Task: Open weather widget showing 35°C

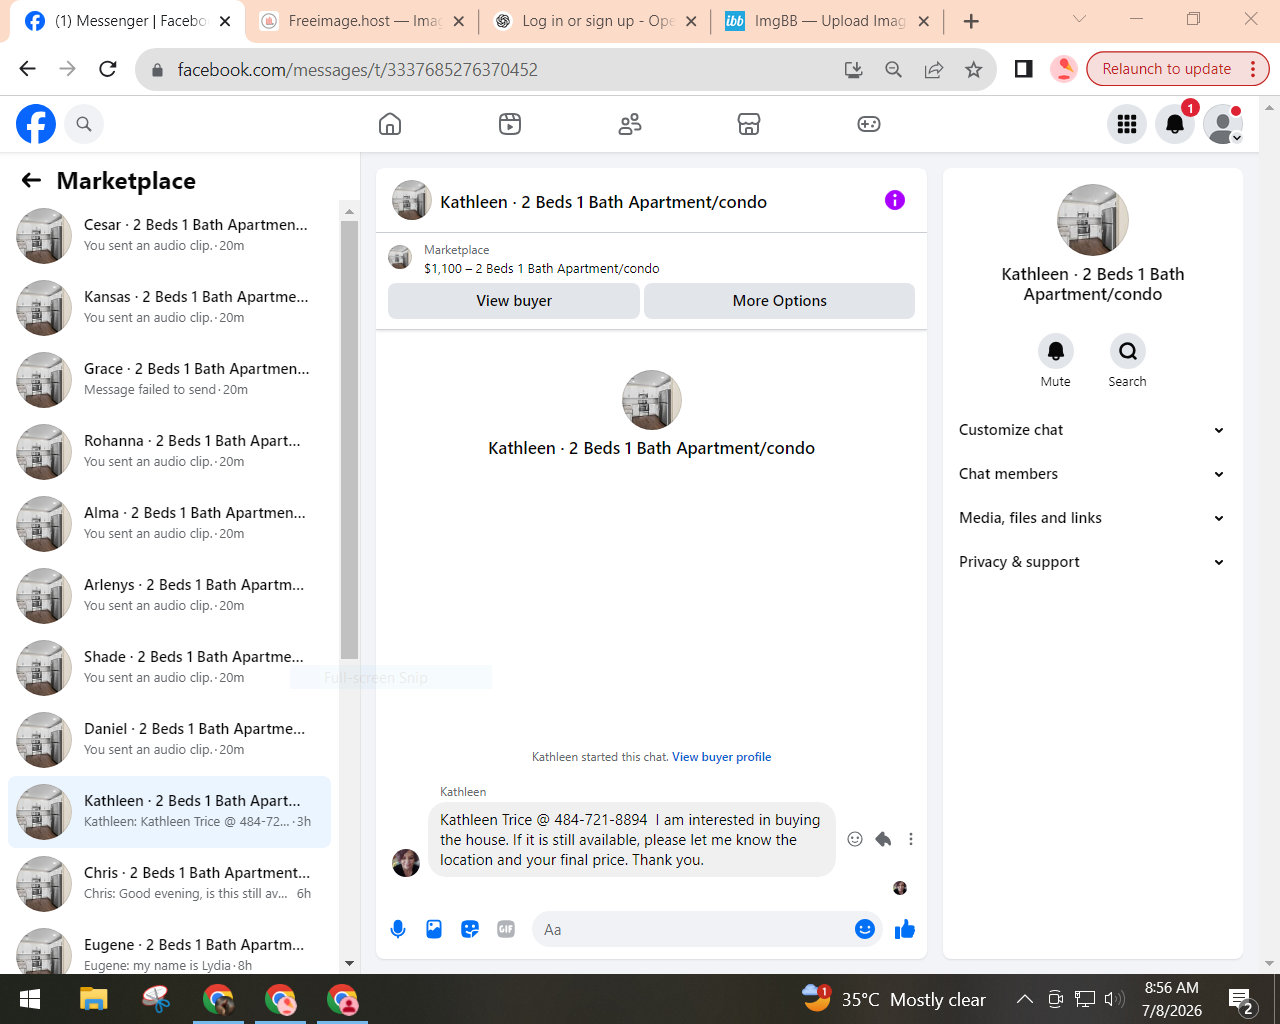Action: point(894,999)
